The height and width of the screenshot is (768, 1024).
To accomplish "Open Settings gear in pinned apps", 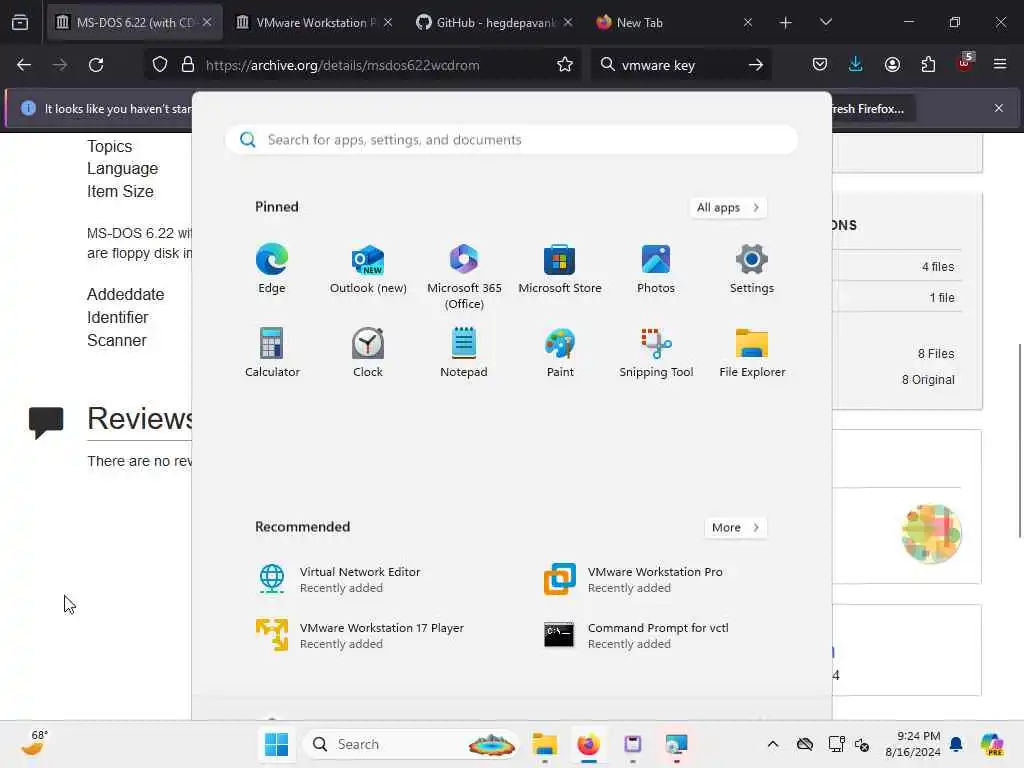I will [x=752, y=268].
